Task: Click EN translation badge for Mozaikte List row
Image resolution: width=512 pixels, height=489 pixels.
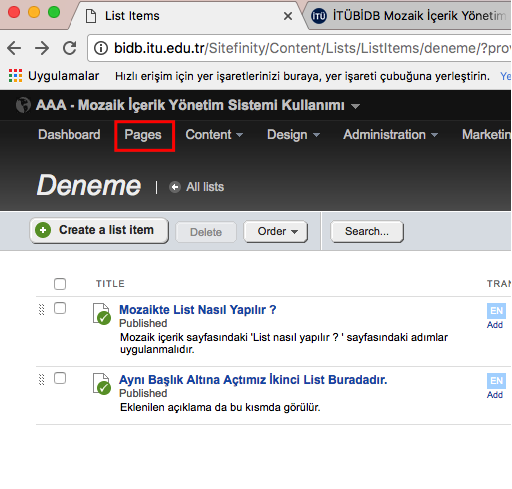Action: (496, 311)
